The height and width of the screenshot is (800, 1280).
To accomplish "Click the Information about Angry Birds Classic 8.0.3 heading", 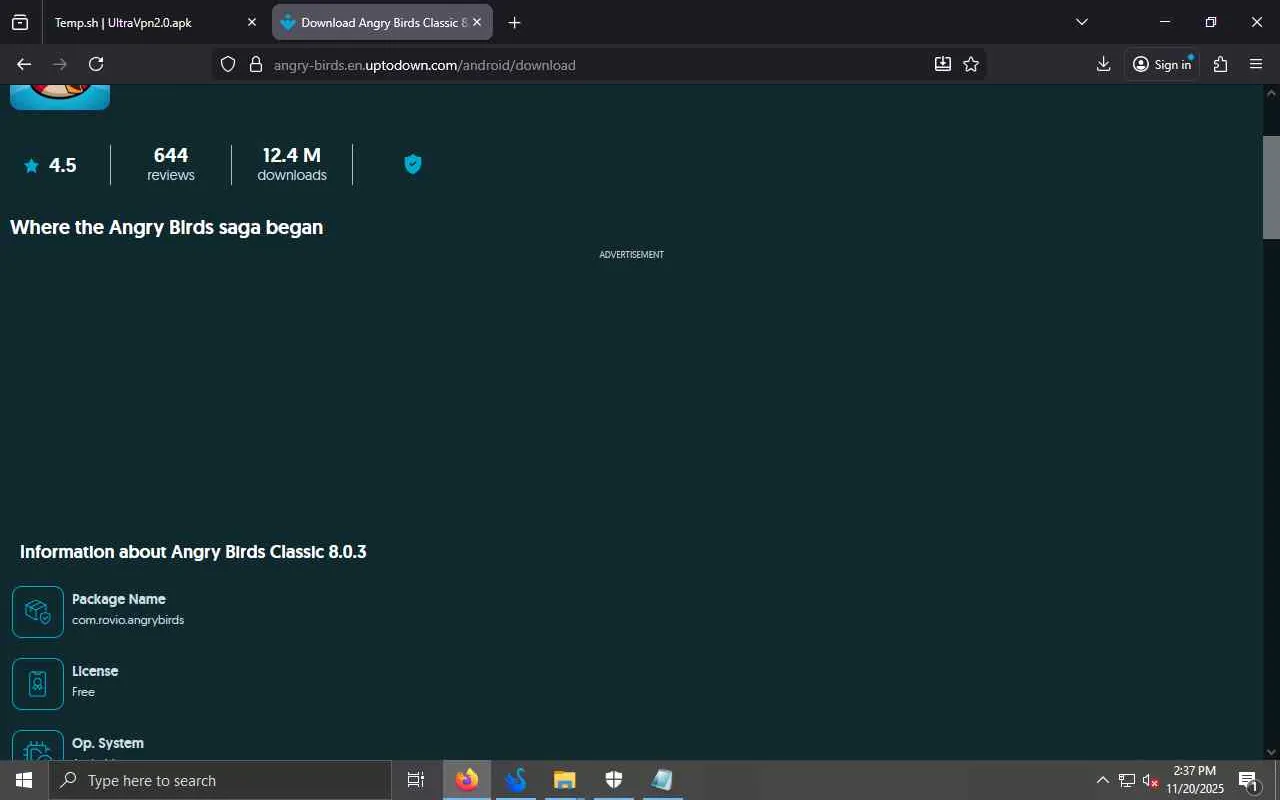I will point(193,552).
